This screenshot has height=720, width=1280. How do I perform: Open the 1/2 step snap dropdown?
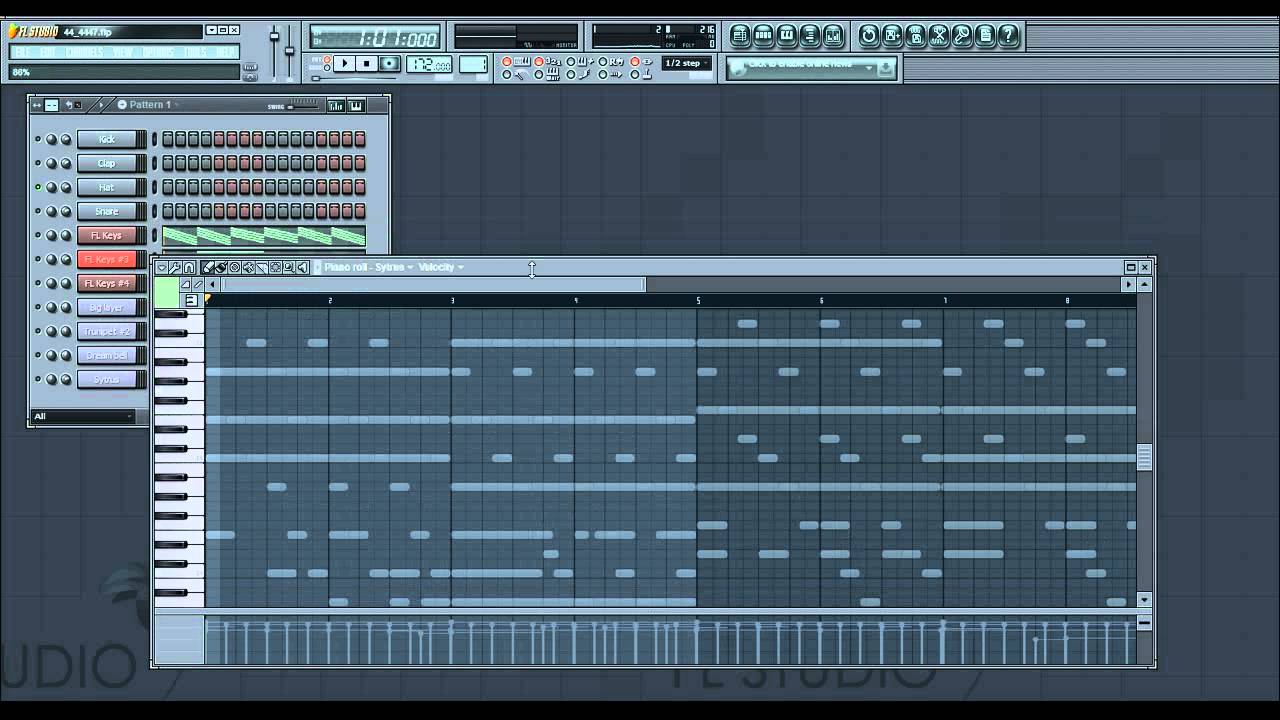(687, 63)
